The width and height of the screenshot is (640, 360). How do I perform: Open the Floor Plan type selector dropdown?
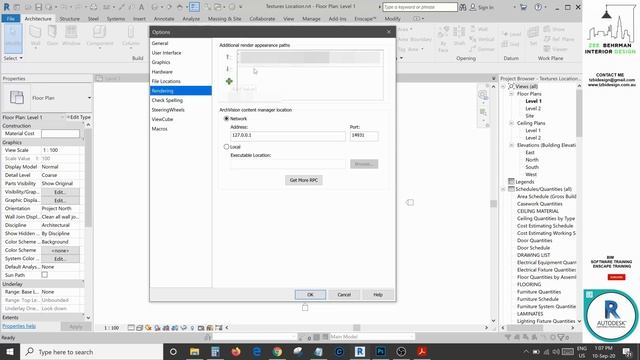tap(89, 98)
